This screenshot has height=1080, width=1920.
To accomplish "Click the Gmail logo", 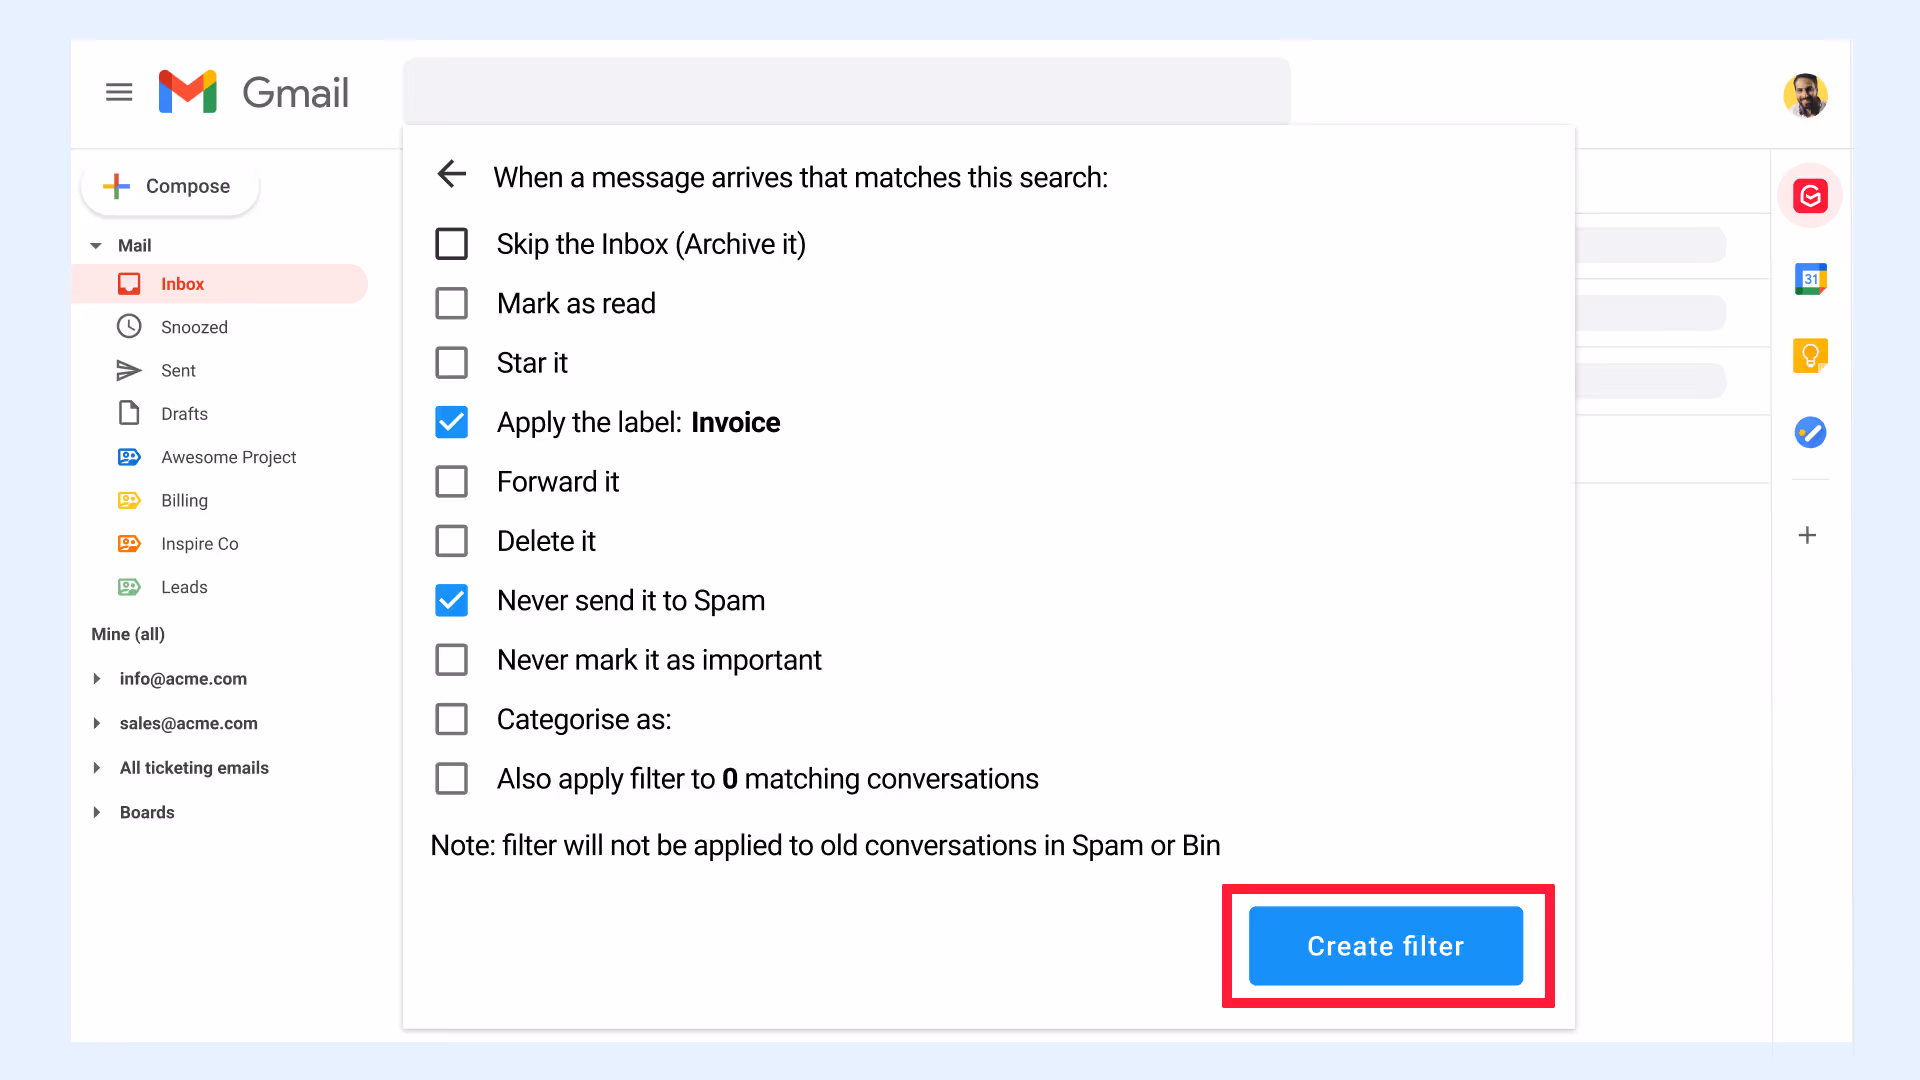I will tap(188, 92).
